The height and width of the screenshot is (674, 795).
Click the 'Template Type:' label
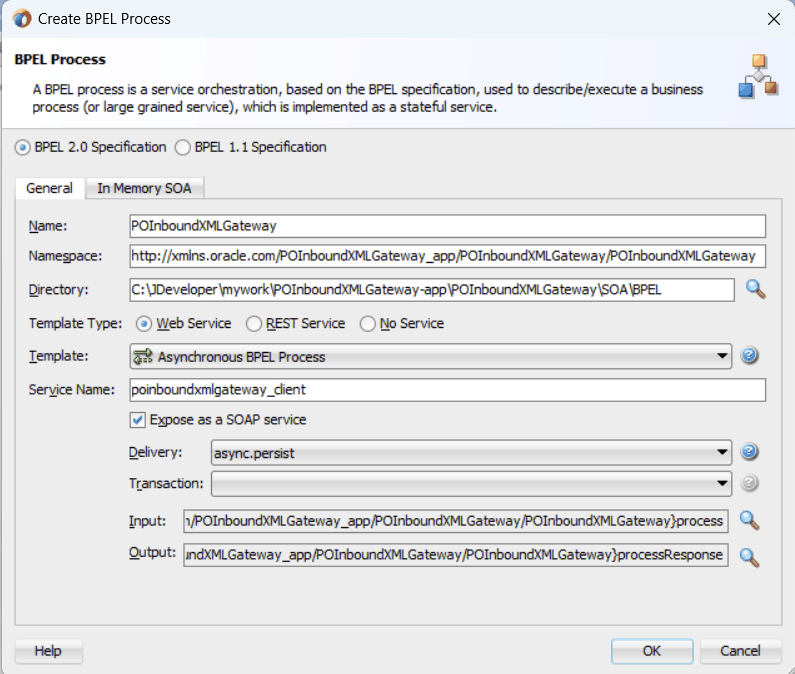coord(75,324)
